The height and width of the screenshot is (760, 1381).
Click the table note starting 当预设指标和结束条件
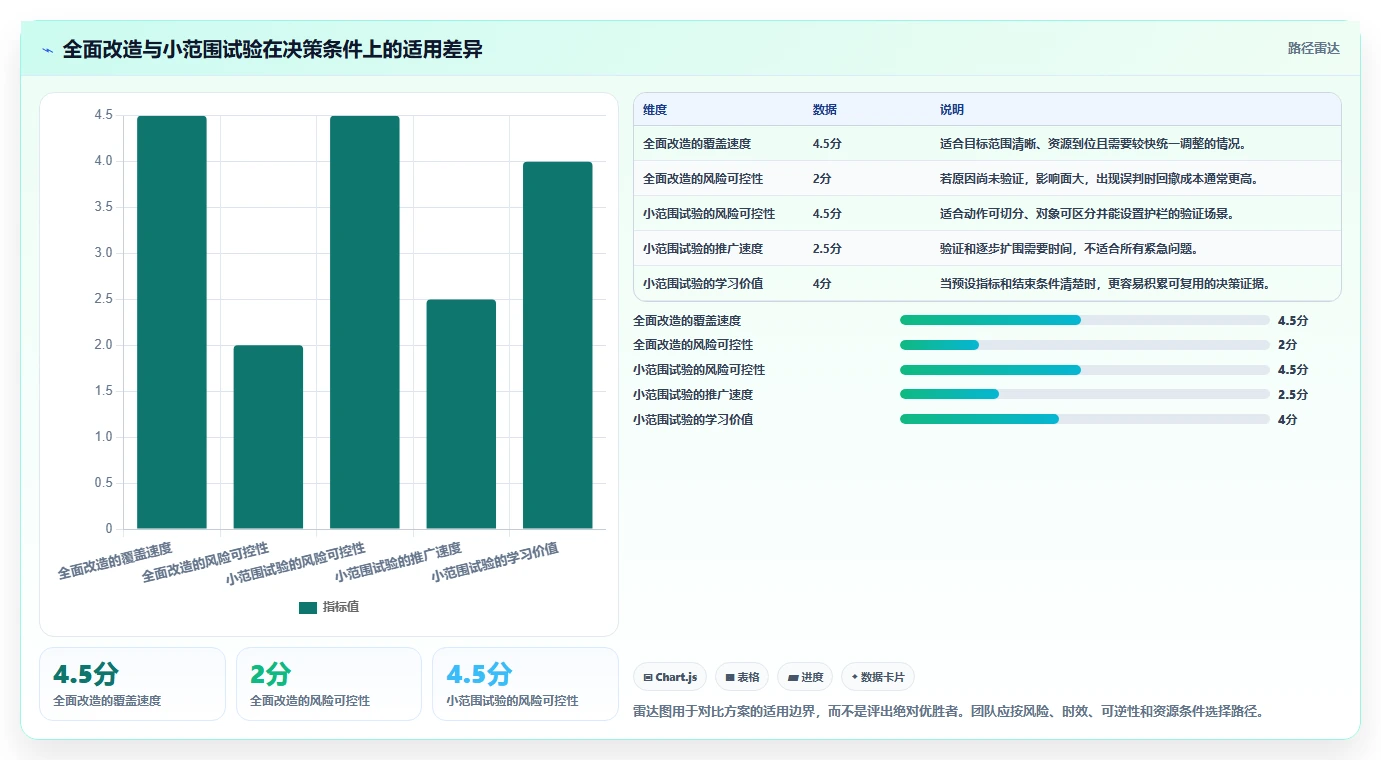1105,284
